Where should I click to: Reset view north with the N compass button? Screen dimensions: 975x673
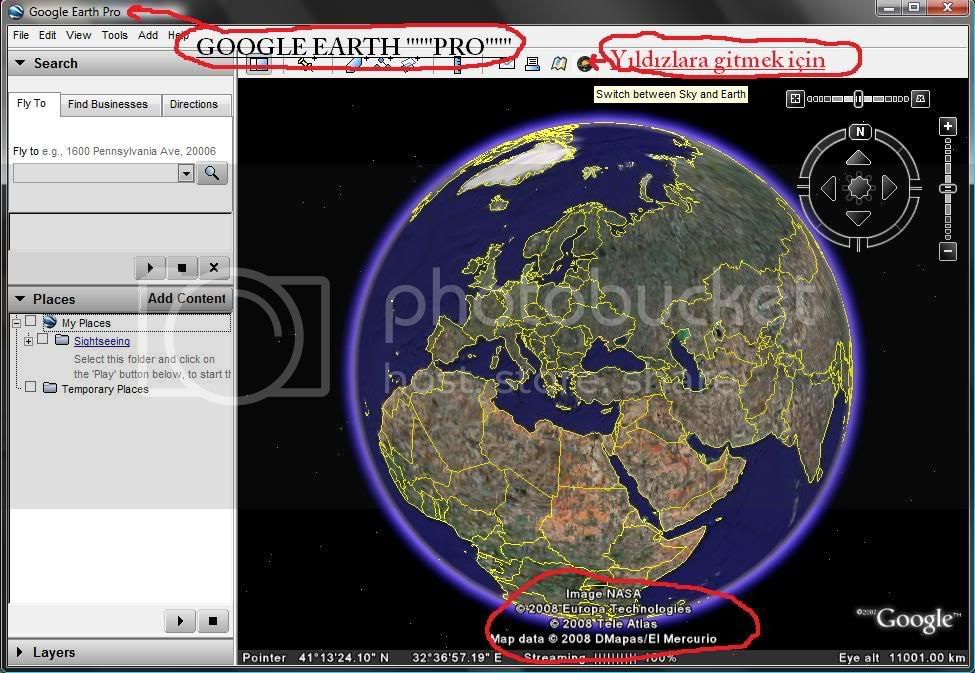860,132
